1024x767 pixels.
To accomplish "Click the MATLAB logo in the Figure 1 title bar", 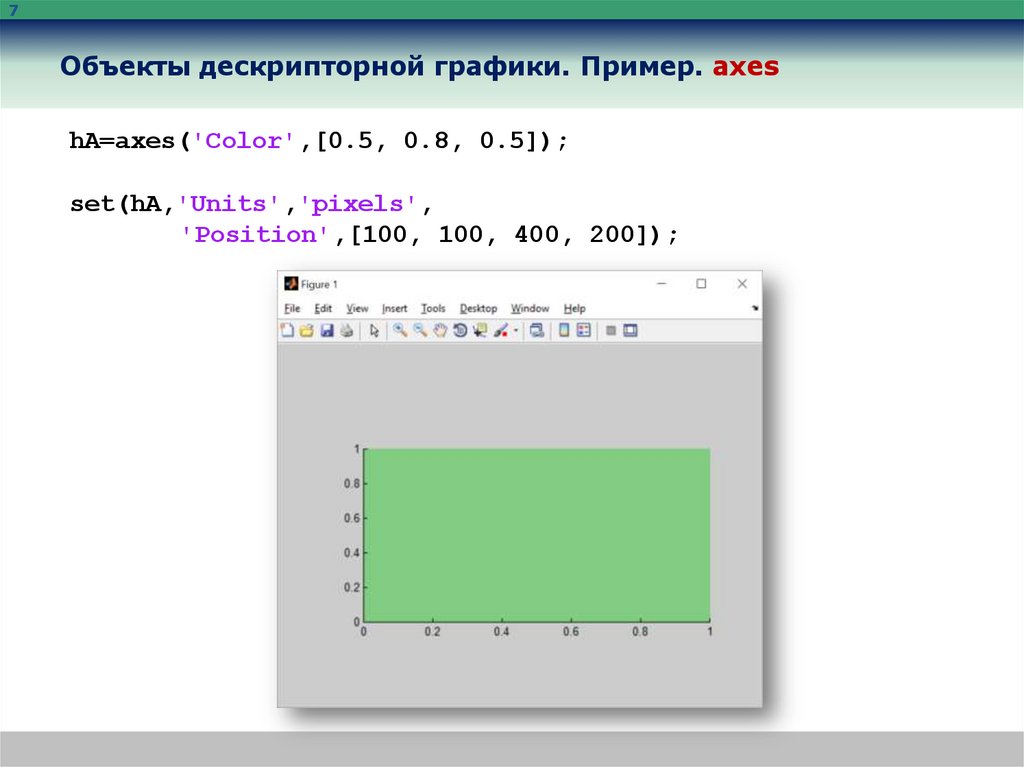I will tap(291, 284).
